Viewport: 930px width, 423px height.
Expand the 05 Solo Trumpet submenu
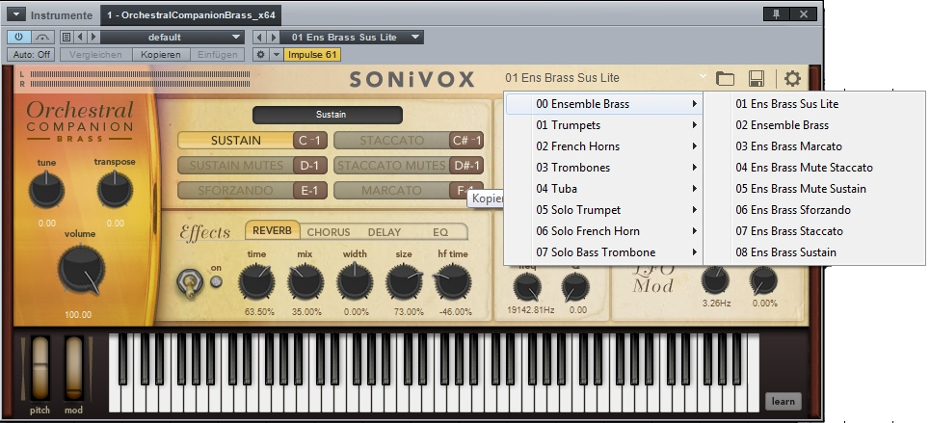click(603, 210)
